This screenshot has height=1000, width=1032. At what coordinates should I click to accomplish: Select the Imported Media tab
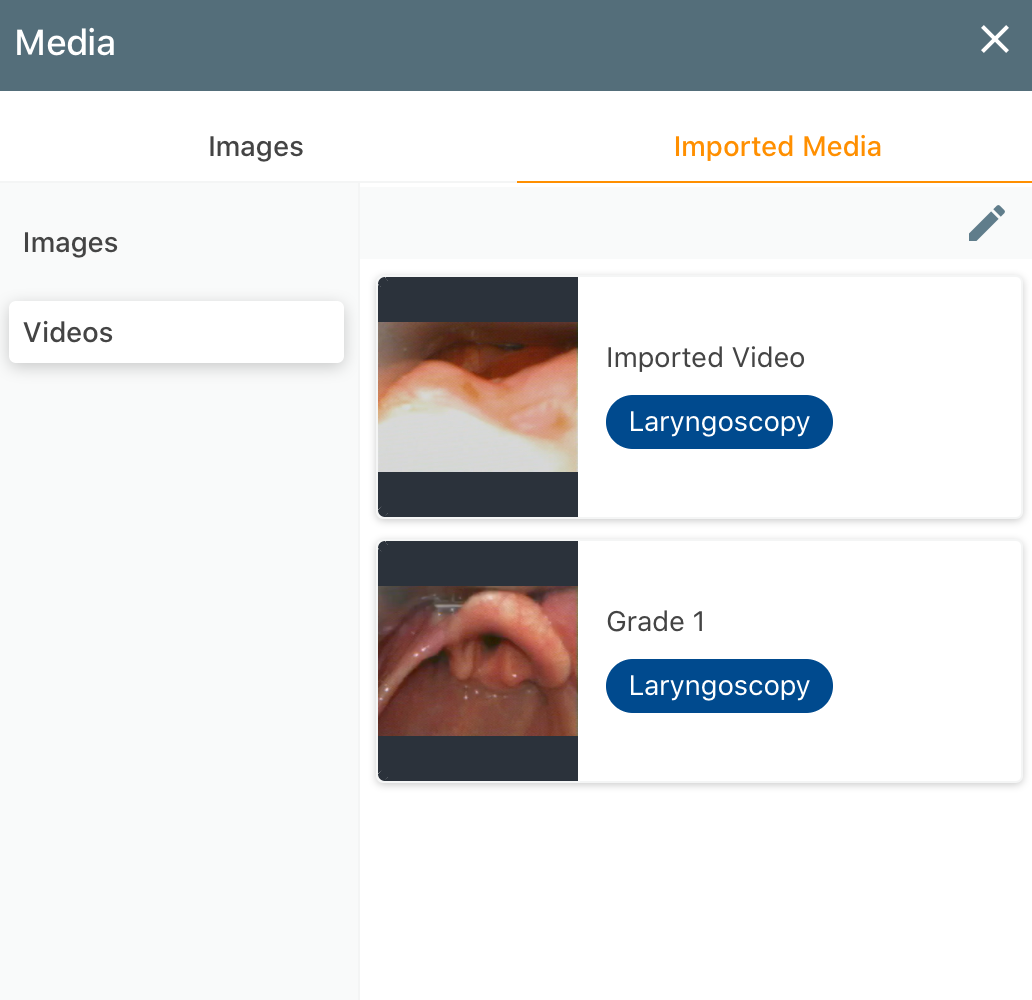(x=777, y=146)
